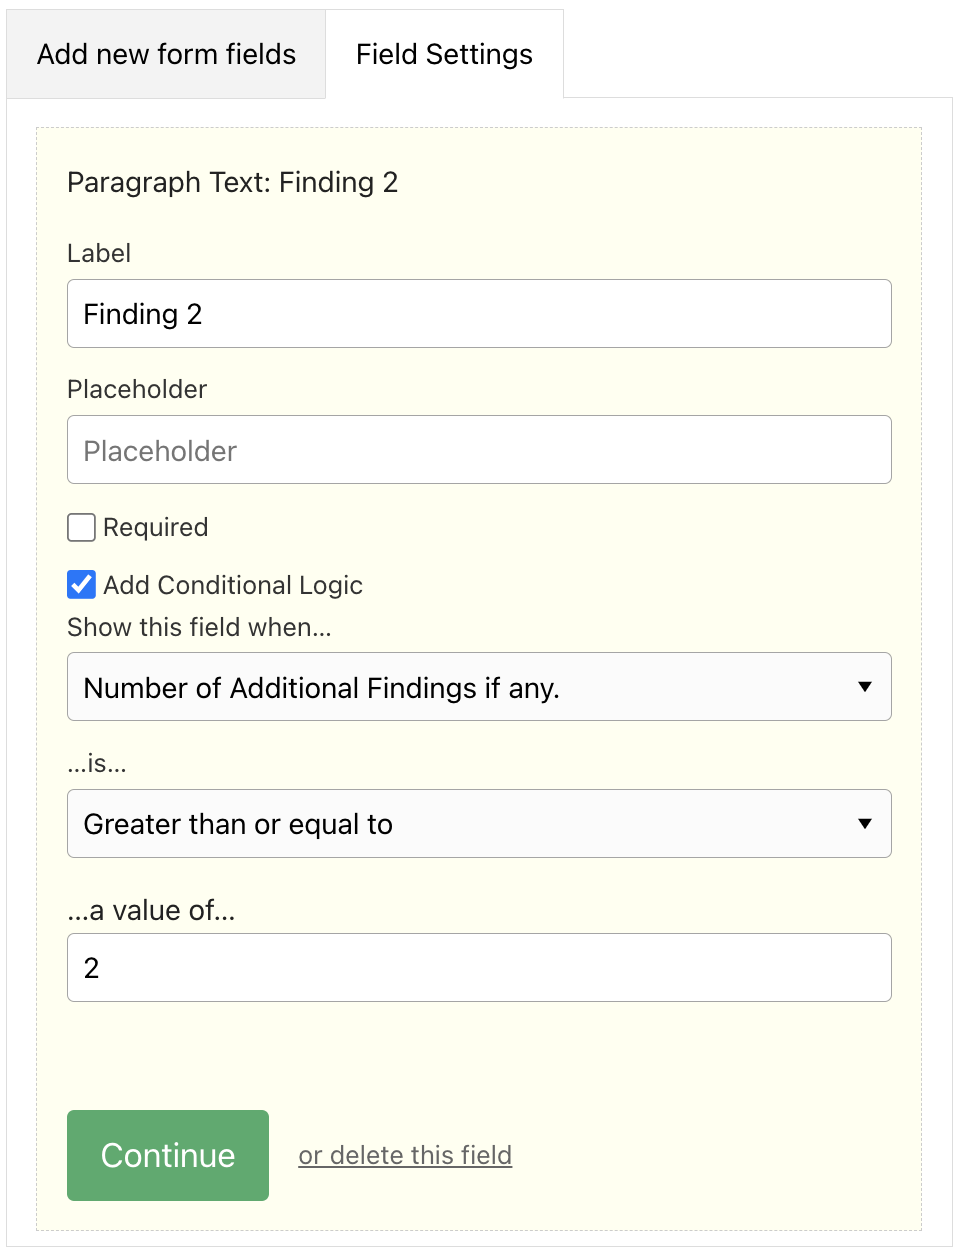Screen dimensions: 958x1252
Task: Uncheck the Add Conditional Logic checkbox
Action: pyautogui.click(x=82, y=585)
